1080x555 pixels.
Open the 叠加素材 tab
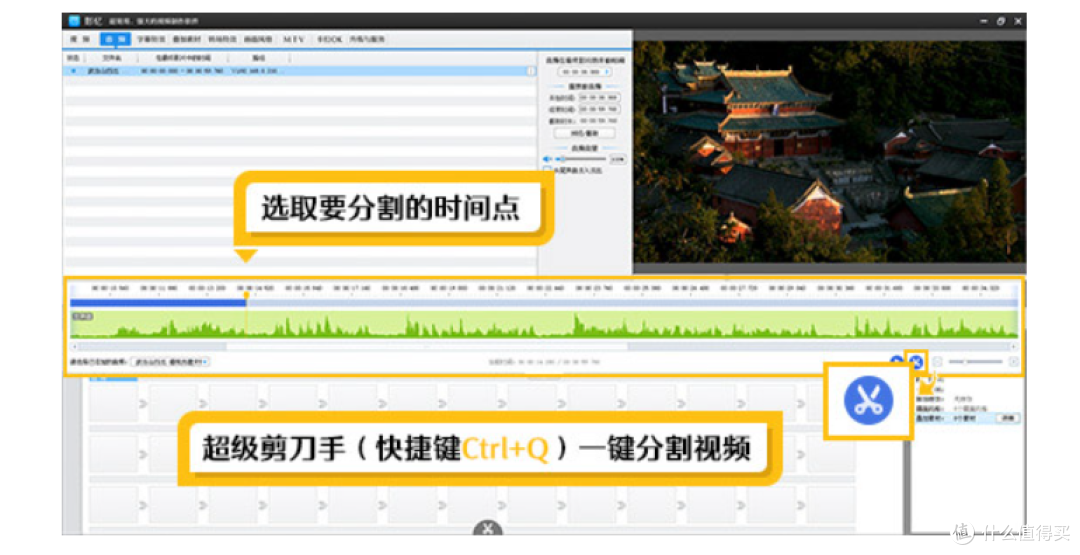pos(186,39)
